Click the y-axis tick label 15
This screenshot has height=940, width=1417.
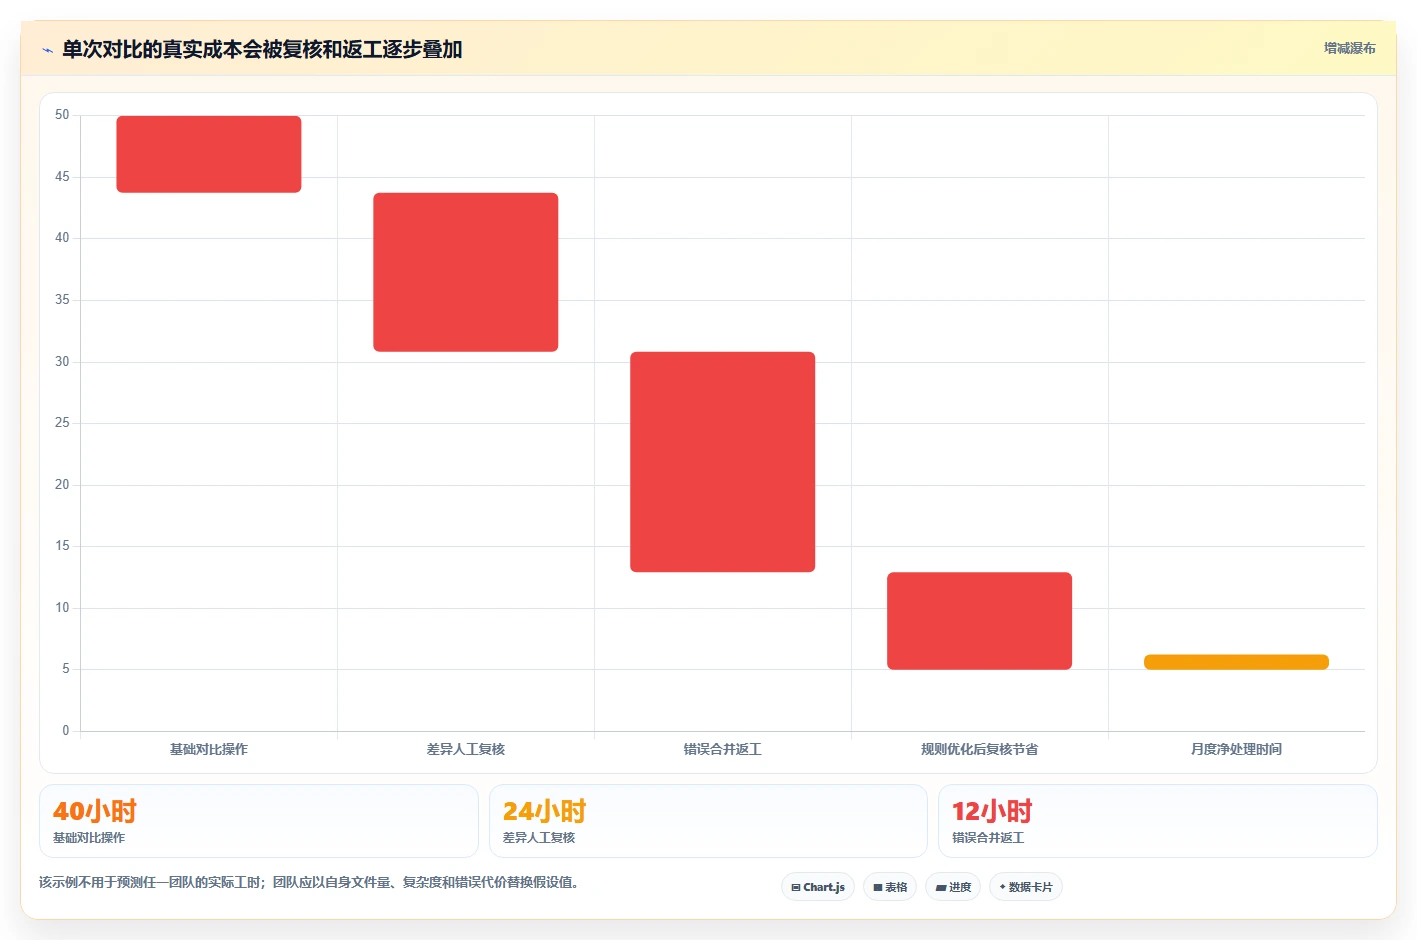pyautogui.click(x=62, y=546)
